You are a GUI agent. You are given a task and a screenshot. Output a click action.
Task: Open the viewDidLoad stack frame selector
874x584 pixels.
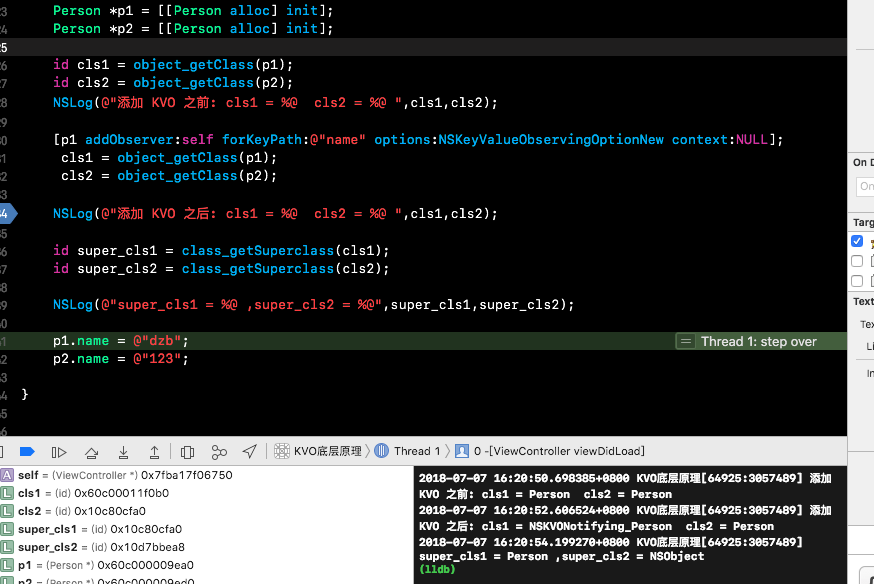coord(550,451)
